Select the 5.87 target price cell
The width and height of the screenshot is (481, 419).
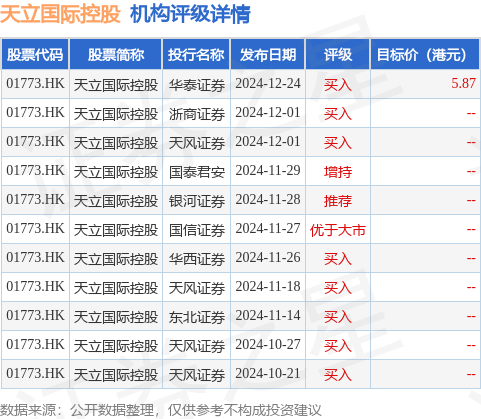[x=463, y=83]
